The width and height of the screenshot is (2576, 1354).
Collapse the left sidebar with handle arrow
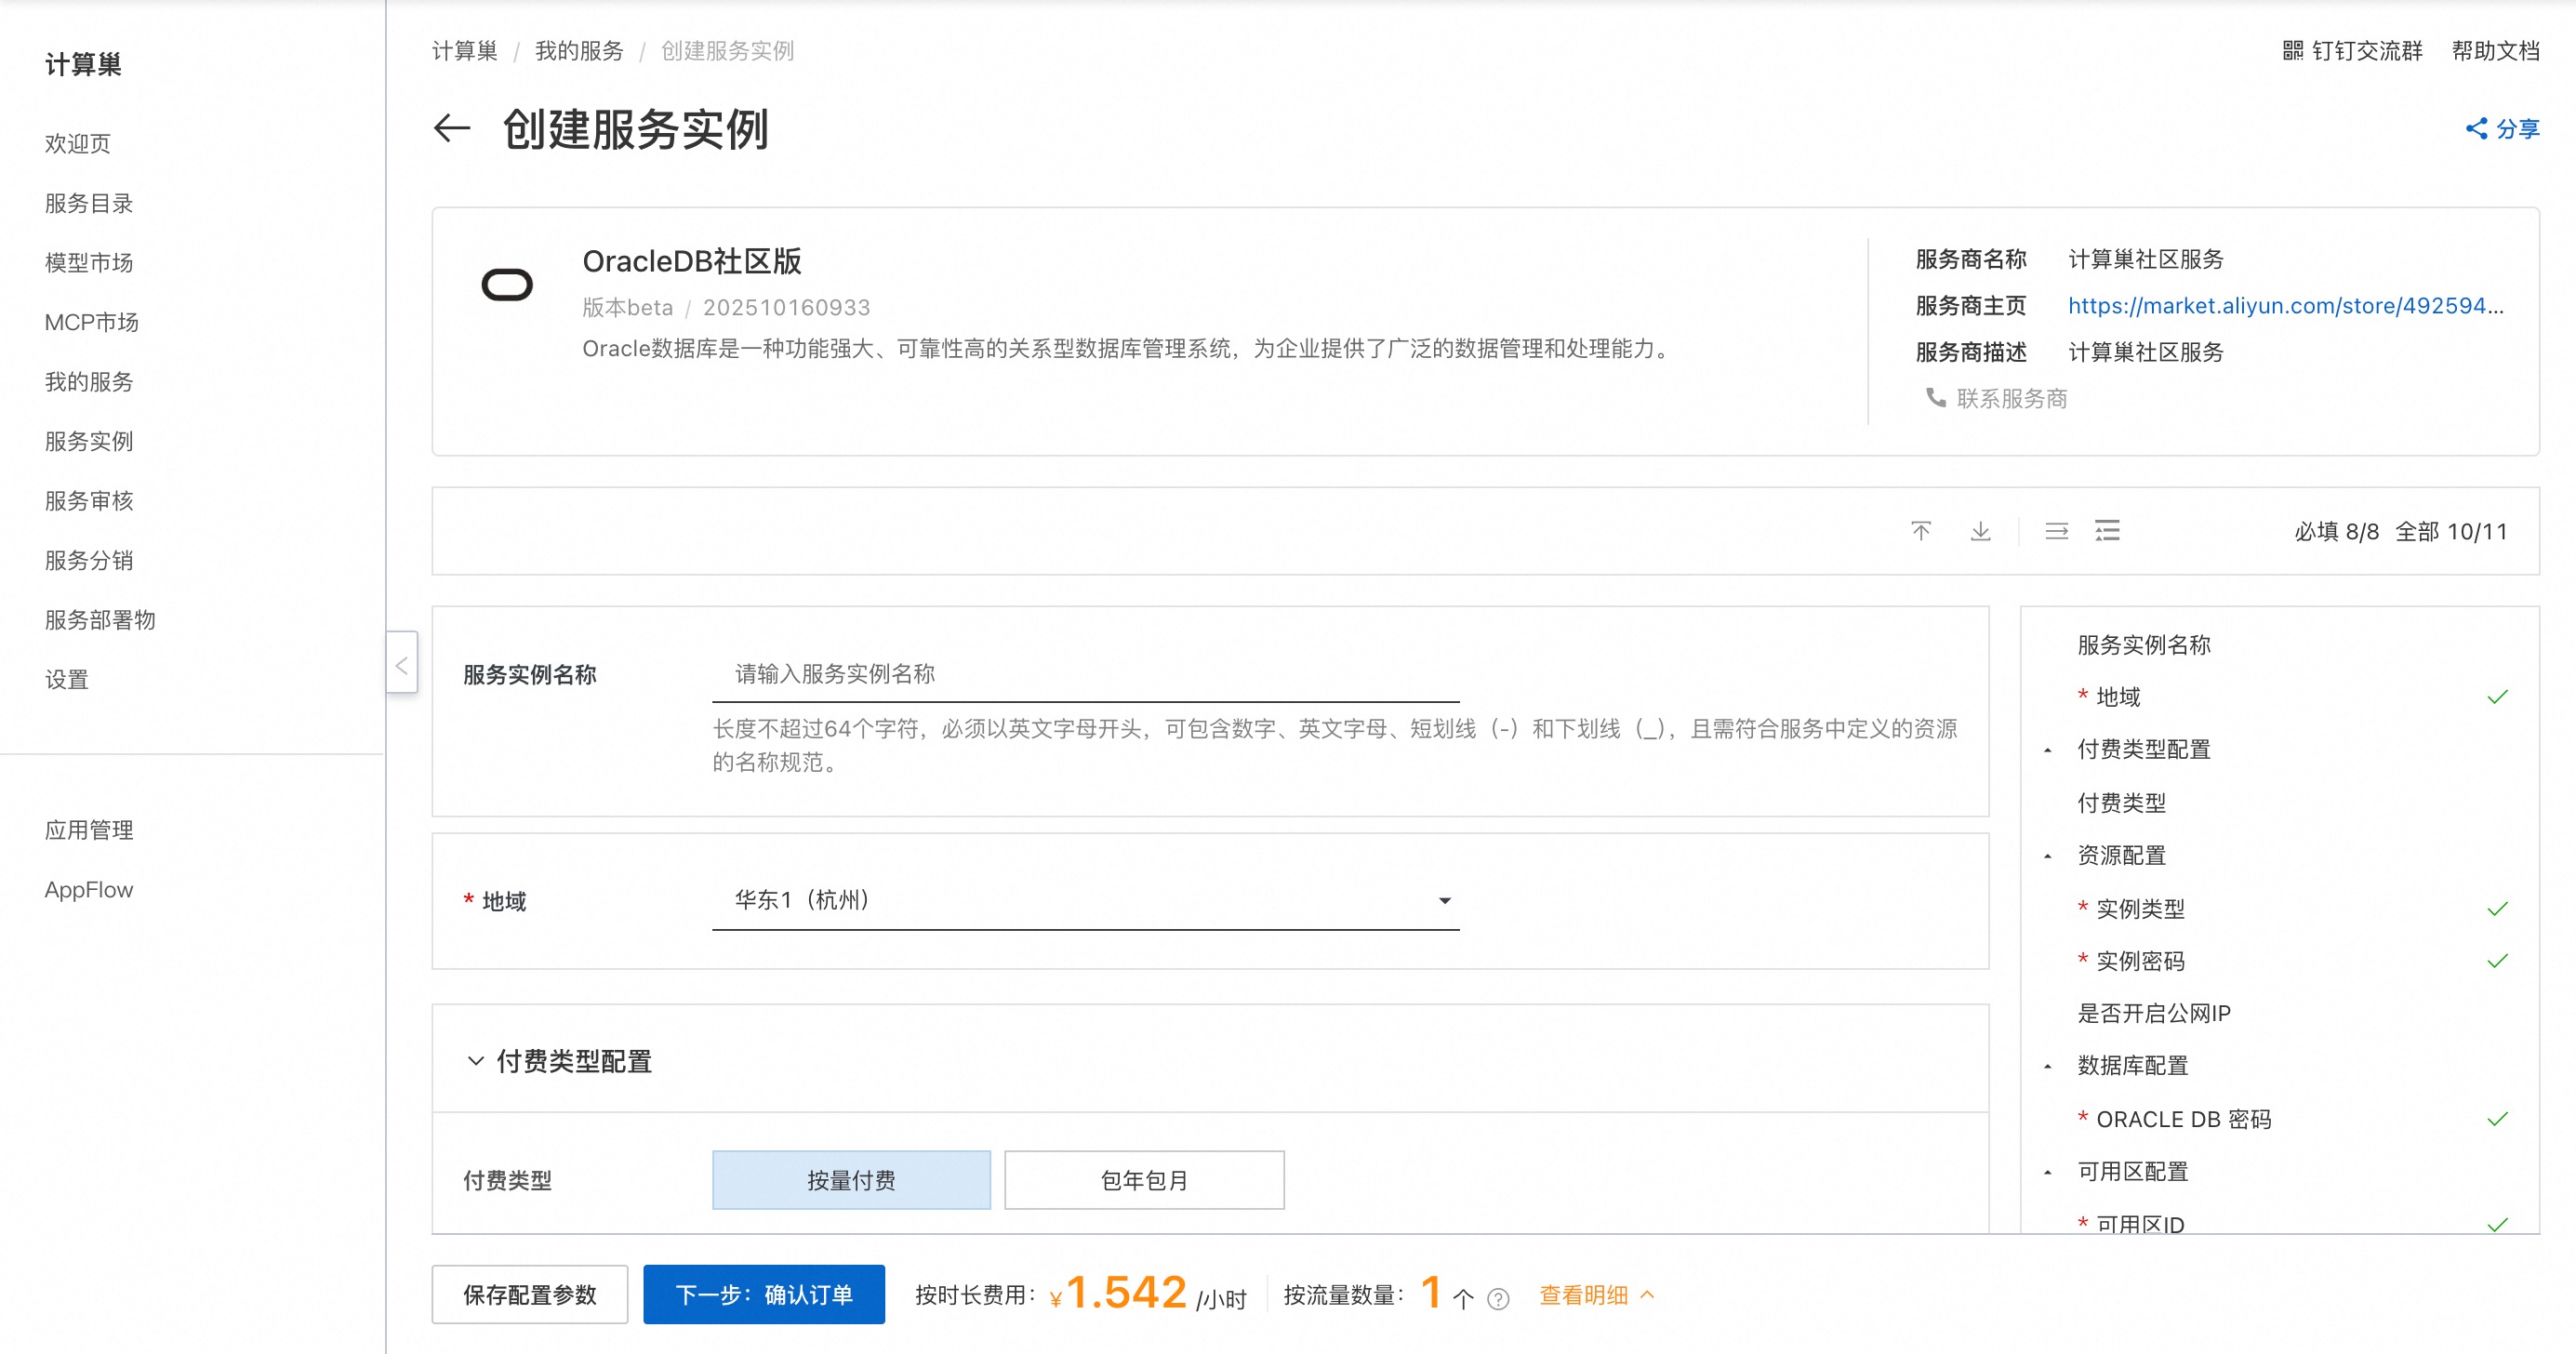click(x=401, y=664)
